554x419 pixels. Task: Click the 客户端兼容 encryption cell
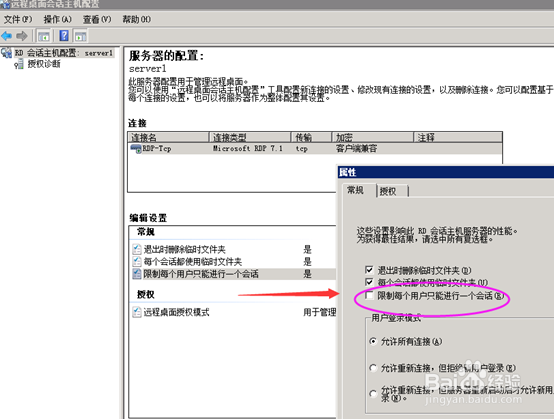click(x=356, y=149)
